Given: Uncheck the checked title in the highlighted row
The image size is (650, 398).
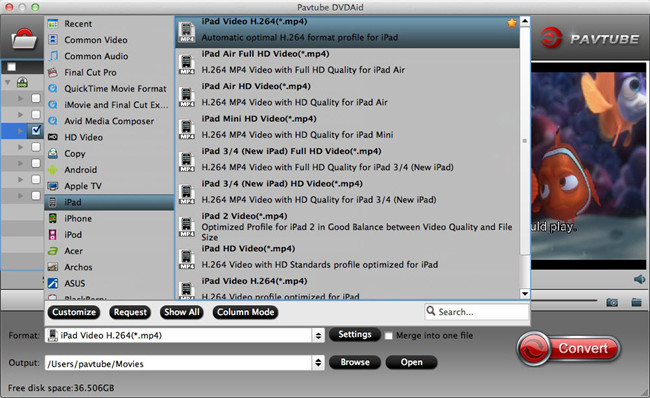Looking at the screenshot, I should click(36, 131).
